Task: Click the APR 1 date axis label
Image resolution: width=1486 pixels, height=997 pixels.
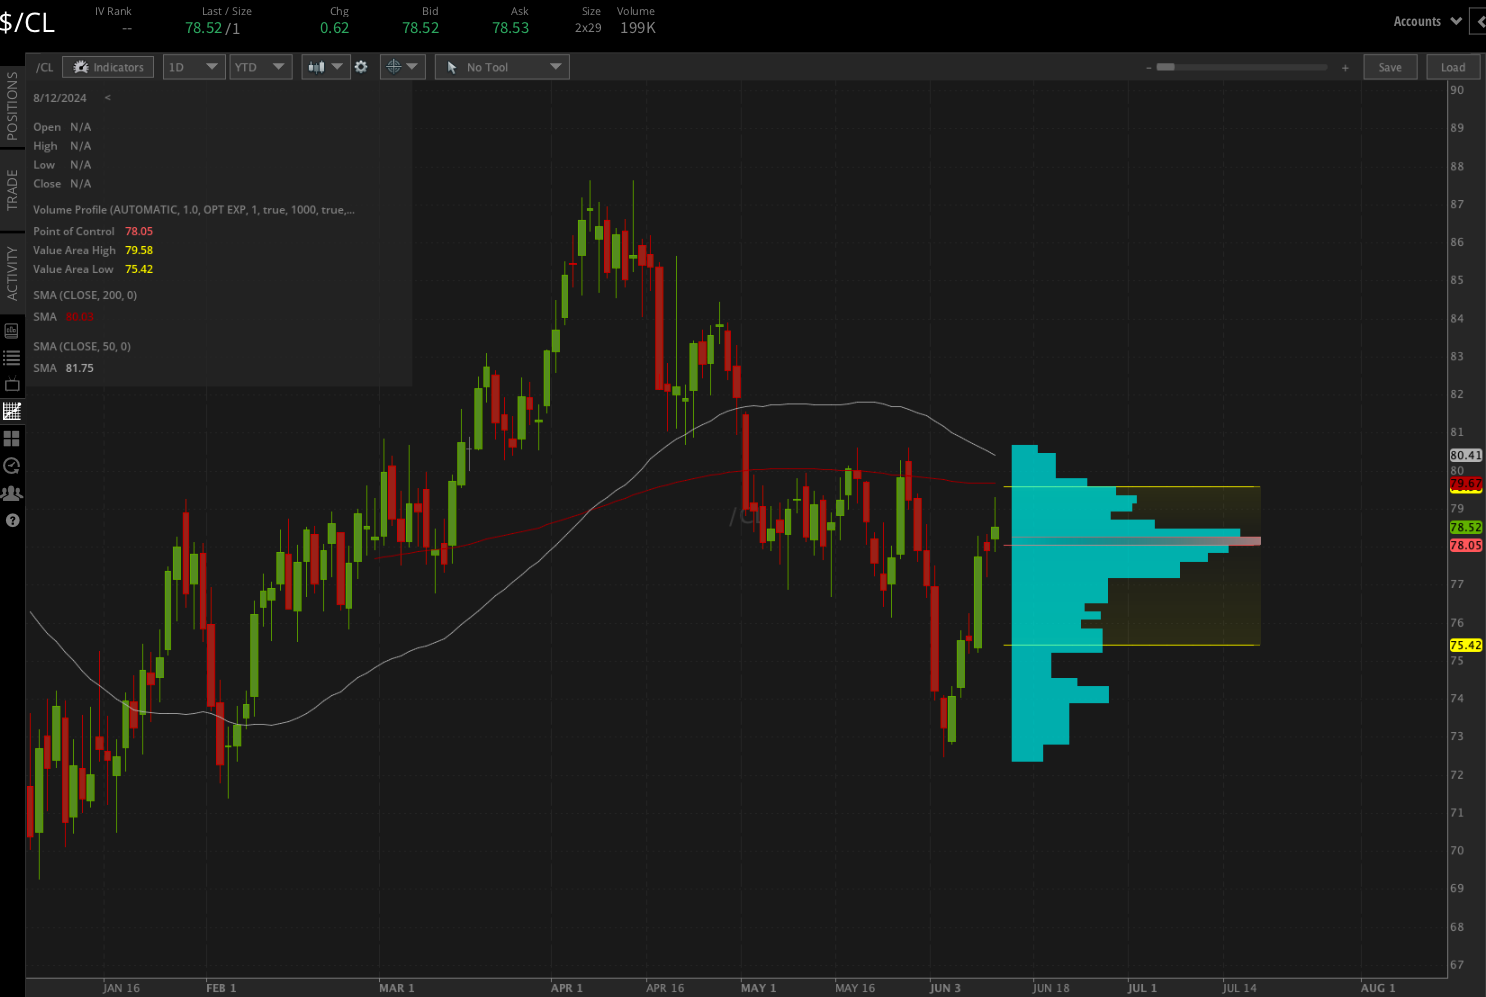Action: pyautogui.click(x=566, y=988)
